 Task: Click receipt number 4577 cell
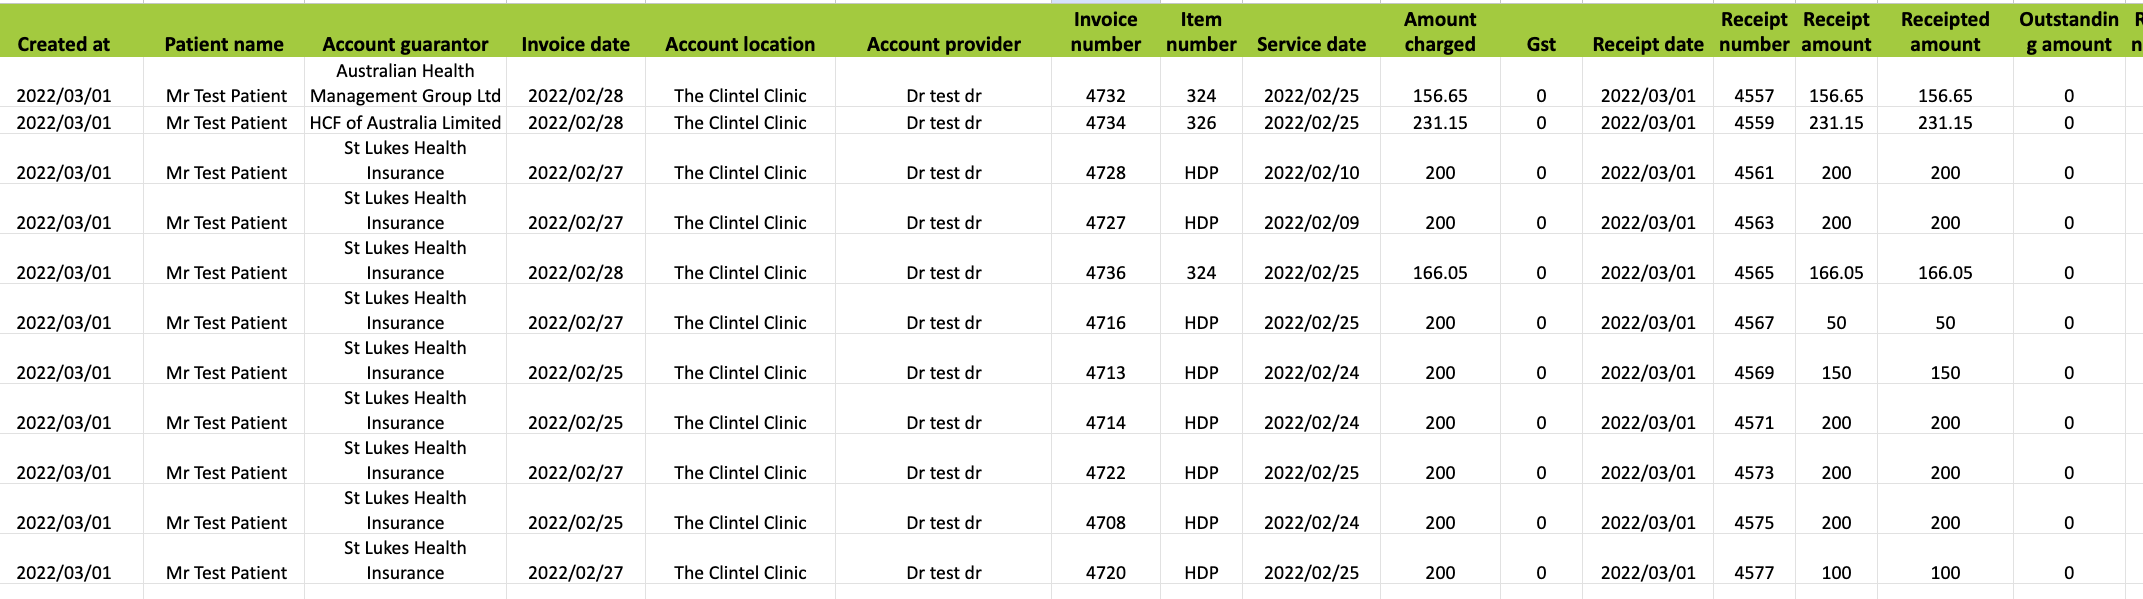[1754, 572]
